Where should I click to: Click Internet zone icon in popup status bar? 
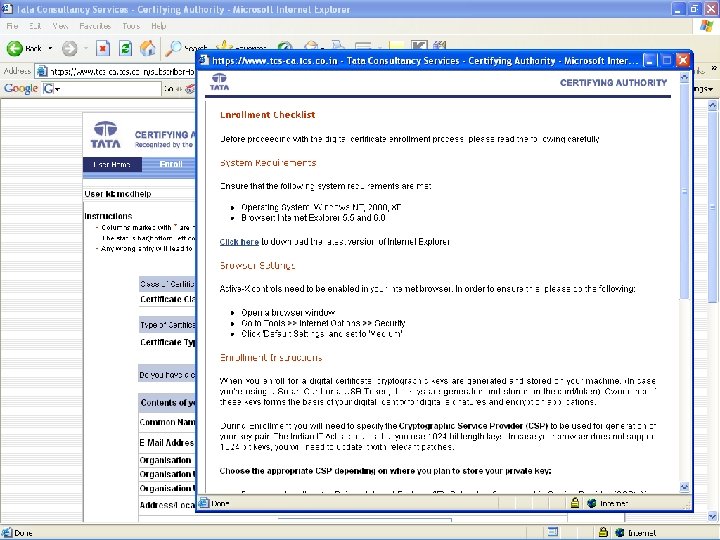coord(591,503)
